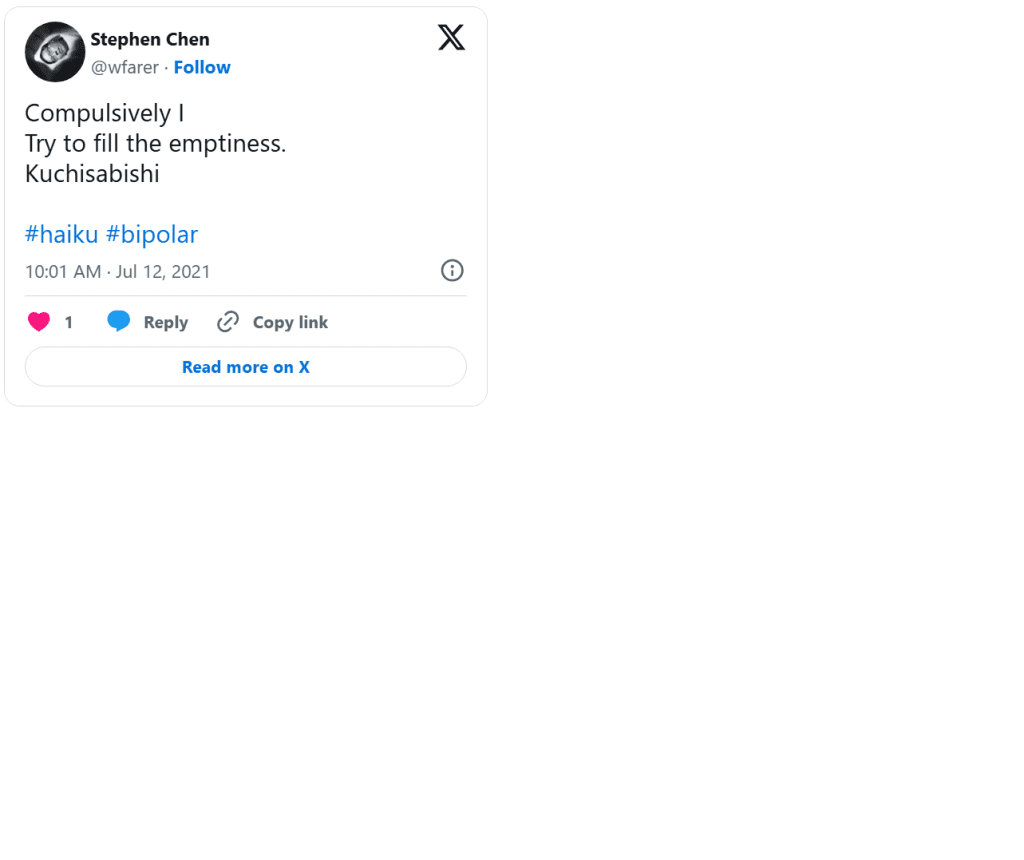Click the 10:01 AM Jul 12, 2021 timestamp
The width and height of the screenshot is (1024, 860).
coord(118,271)
